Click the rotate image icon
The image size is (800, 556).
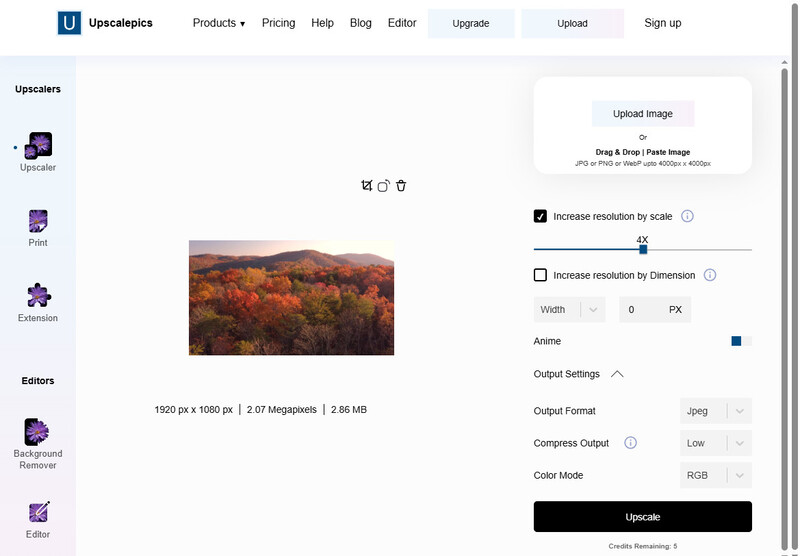383,186
